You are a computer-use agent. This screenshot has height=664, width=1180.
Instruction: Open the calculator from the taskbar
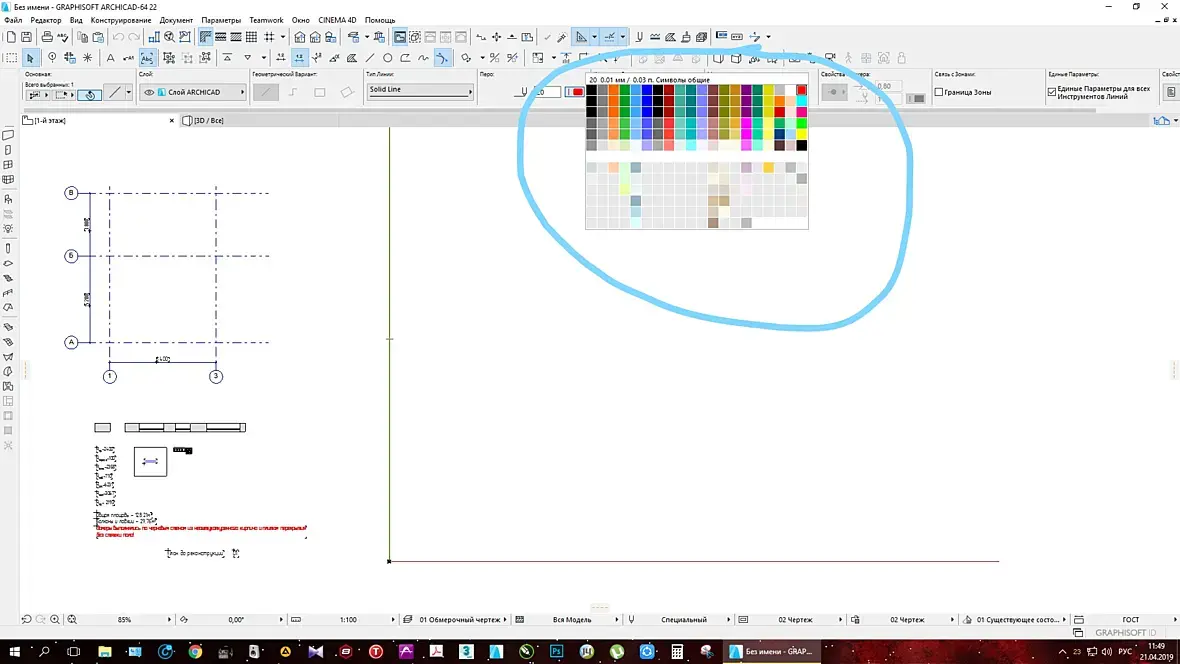point(677,652)
